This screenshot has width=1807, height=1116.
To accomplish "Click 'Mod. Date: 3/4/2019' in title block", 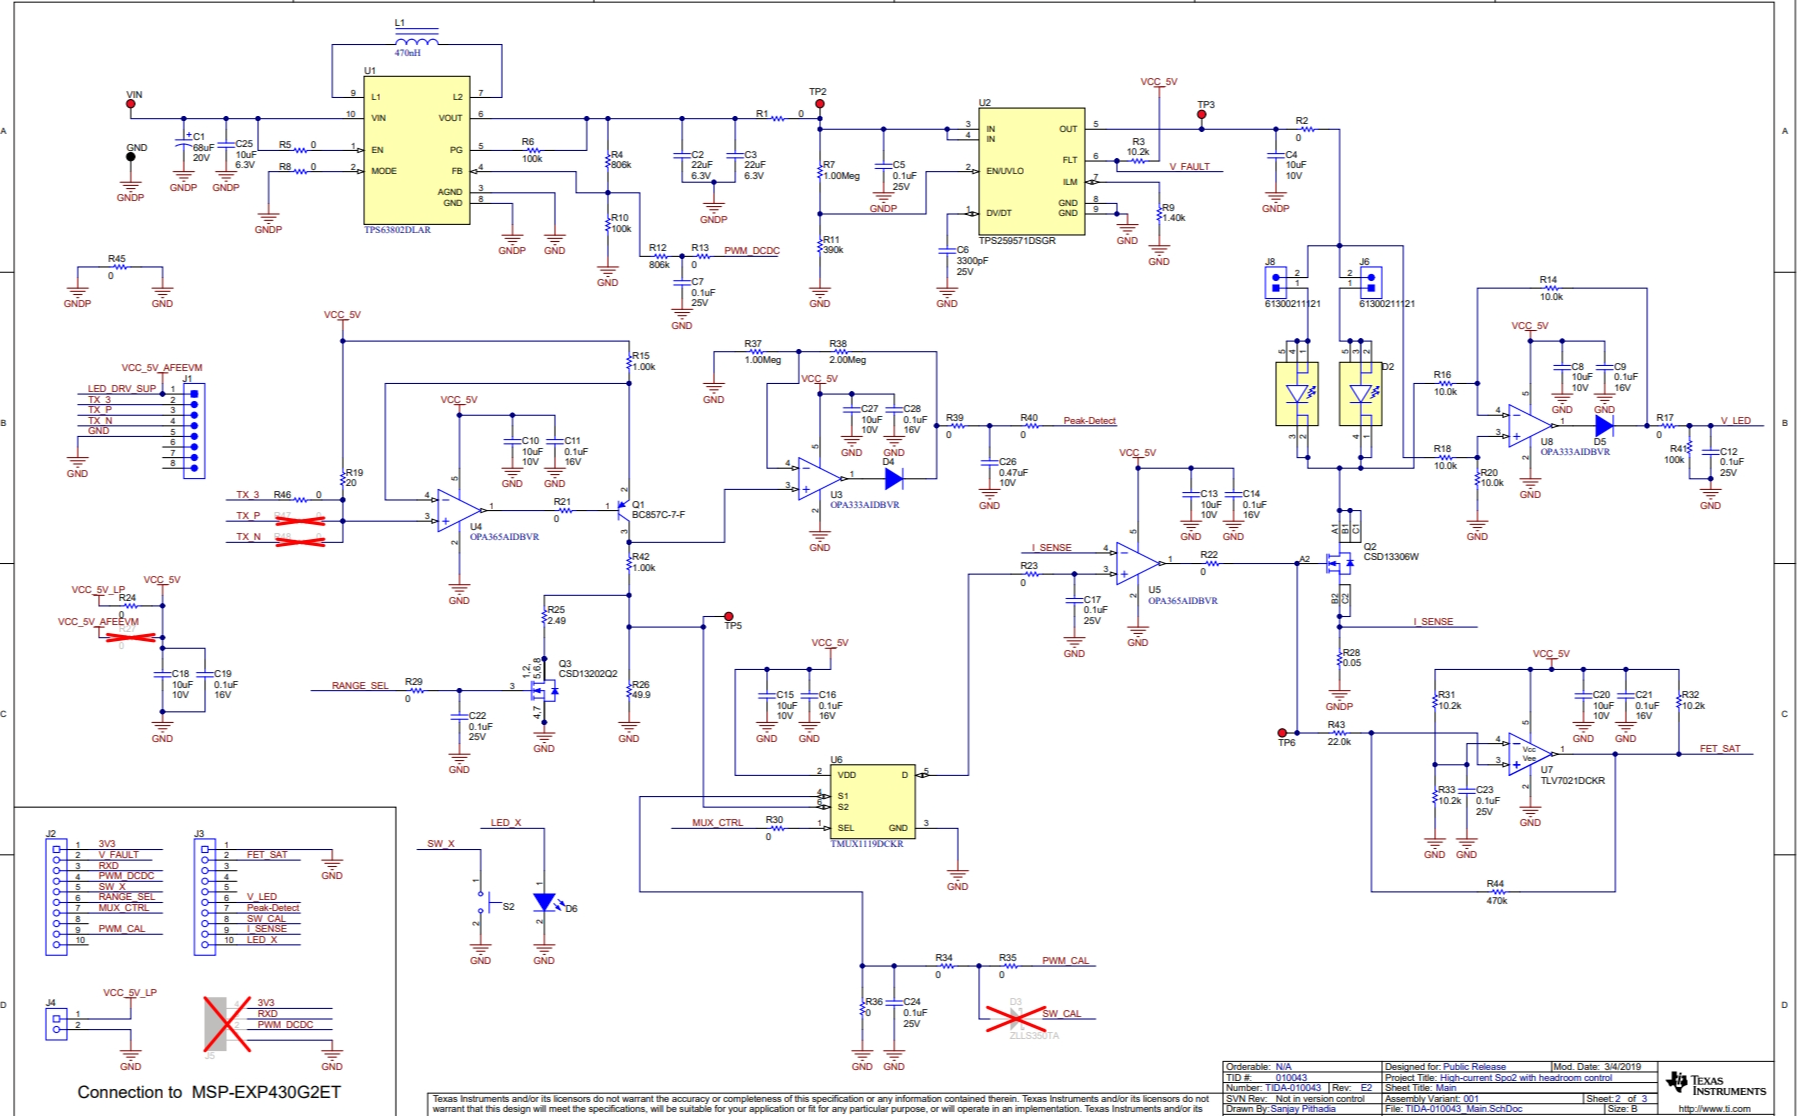I will [x=1597, y=1067].
